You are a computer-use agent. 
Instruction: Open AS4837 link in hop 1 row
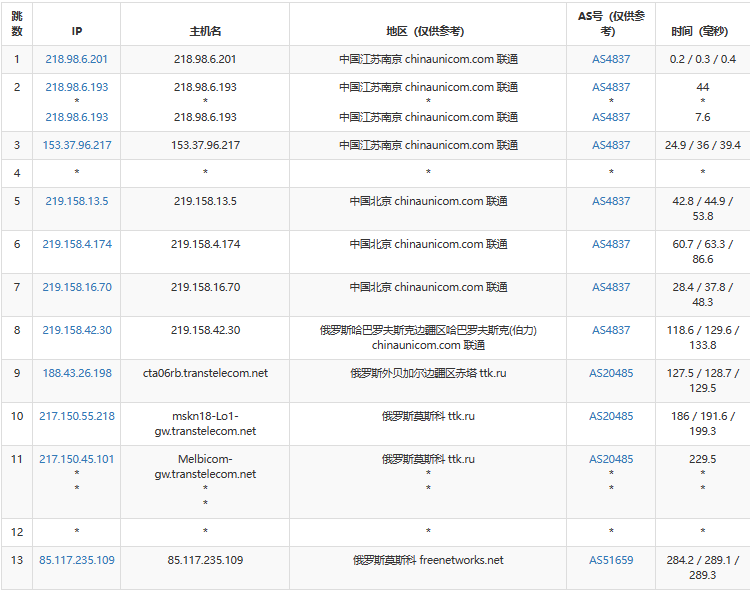[x=611, y=59]
